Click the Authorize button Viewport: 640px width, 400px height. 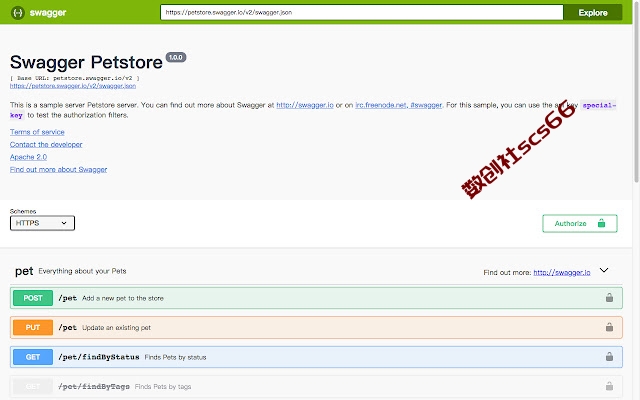[x=580, y=223]
